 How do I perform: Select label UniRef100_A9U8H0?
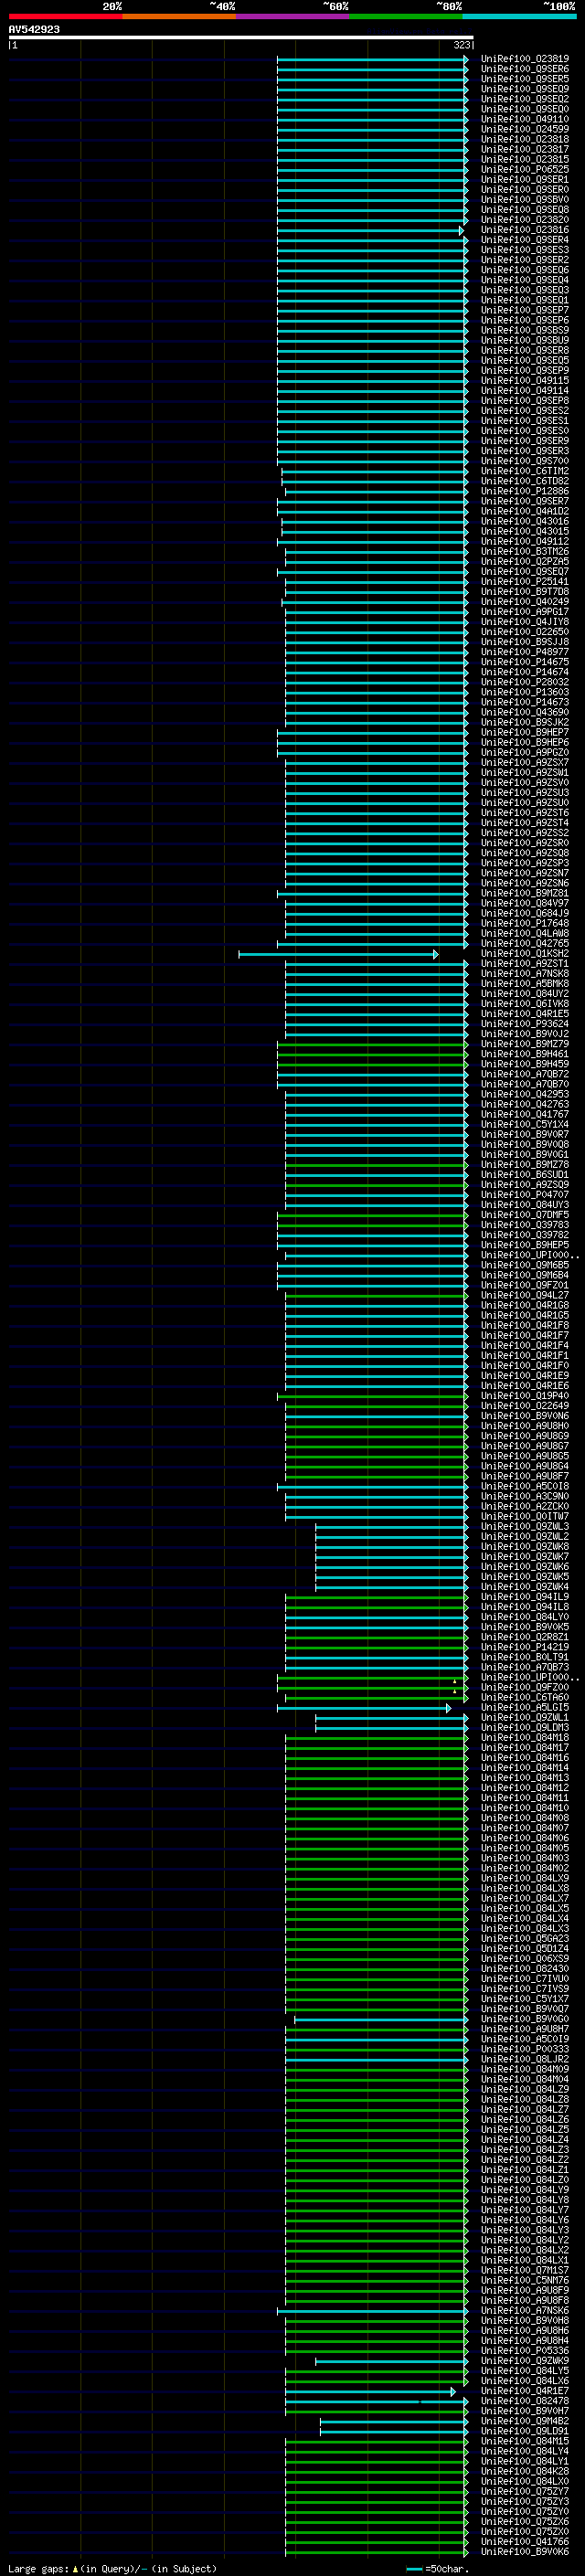(x=525, y=1425)
